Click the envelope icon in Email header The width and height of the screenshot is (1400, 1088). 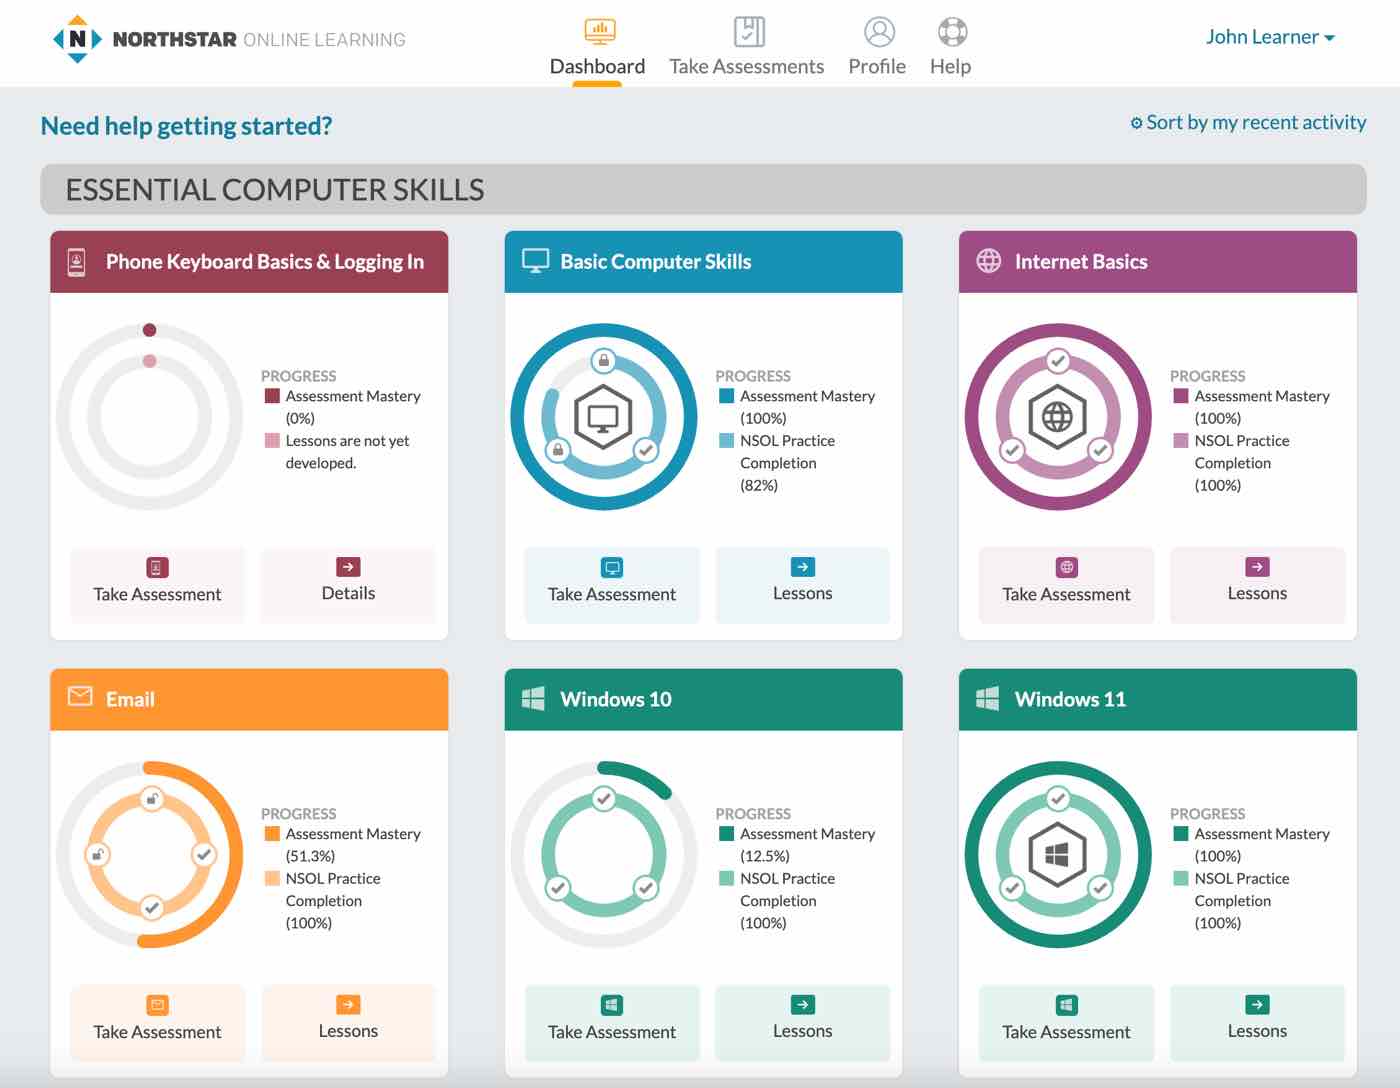coord(80,696)
